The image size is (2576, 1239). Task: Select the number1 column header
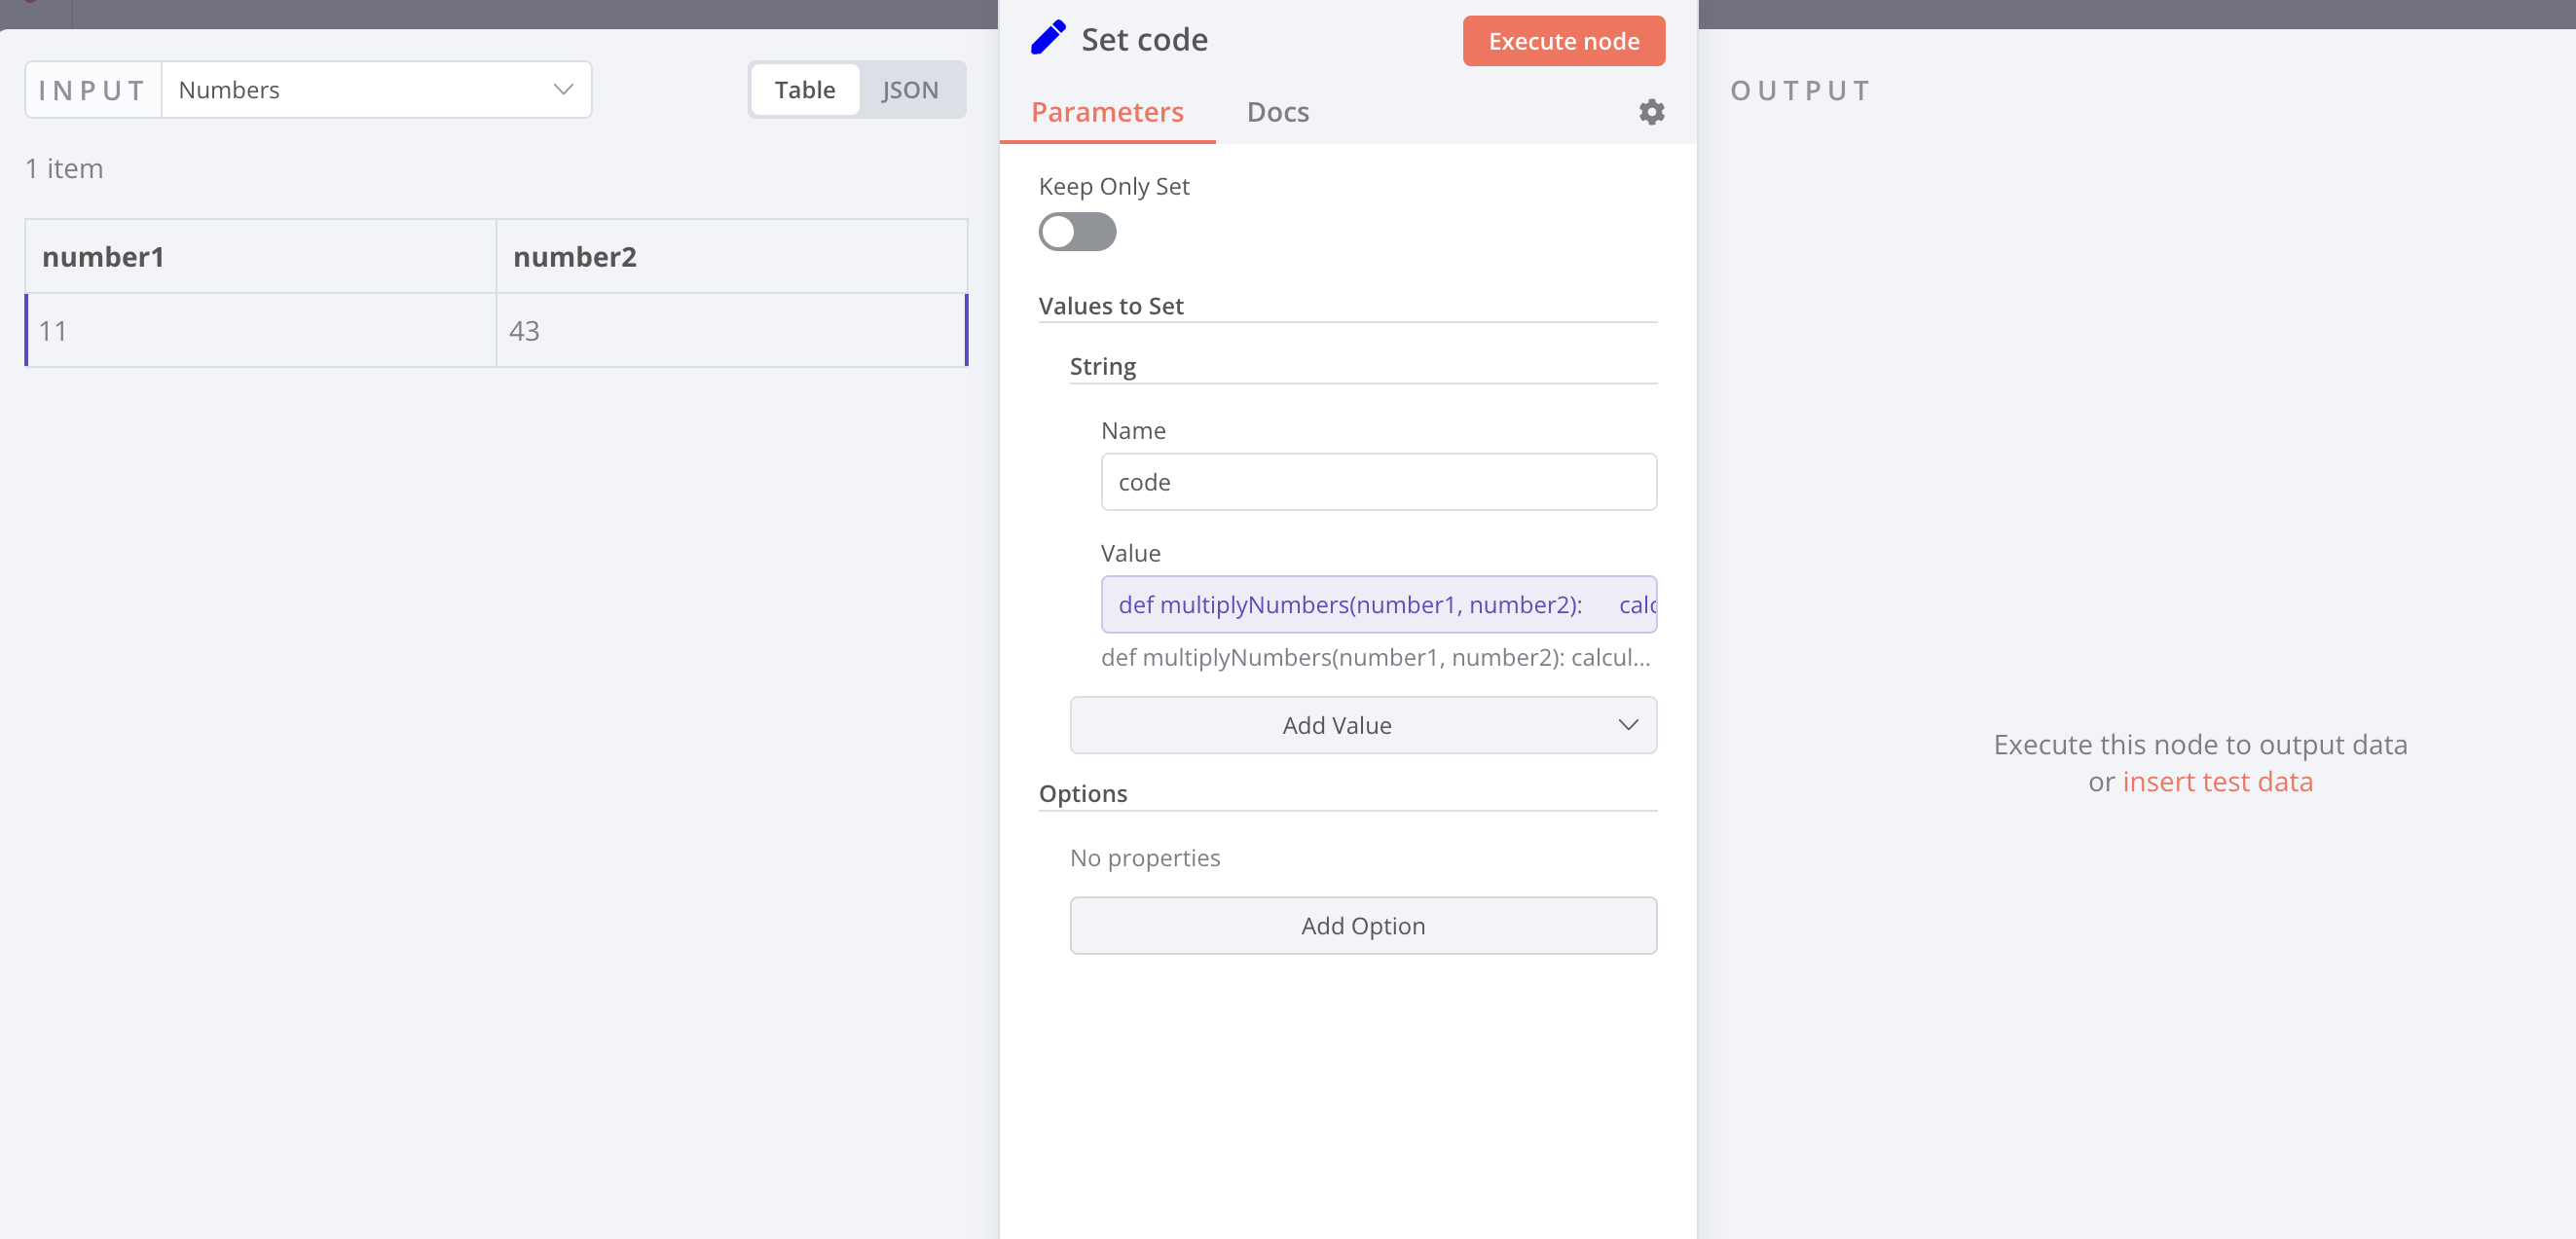tap(103, 257)
